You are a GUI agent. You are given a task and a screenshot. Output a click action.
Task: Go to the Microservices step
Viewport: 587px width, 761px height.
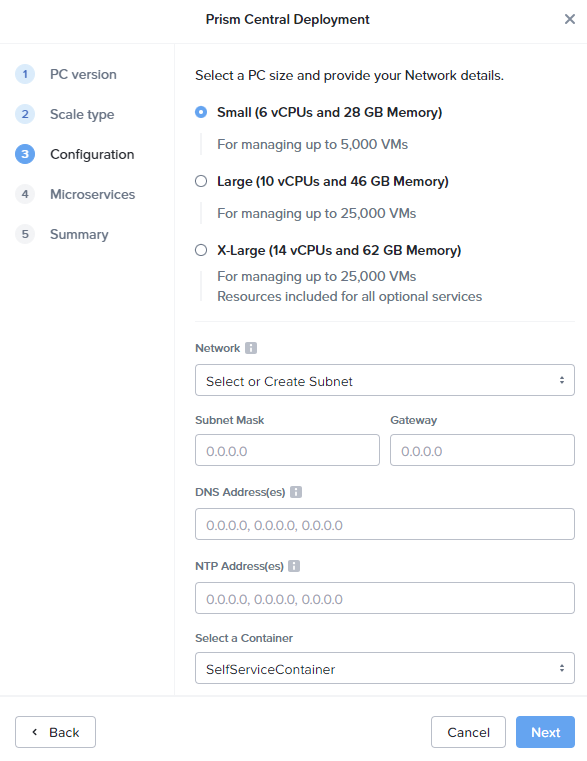[92, 194]
